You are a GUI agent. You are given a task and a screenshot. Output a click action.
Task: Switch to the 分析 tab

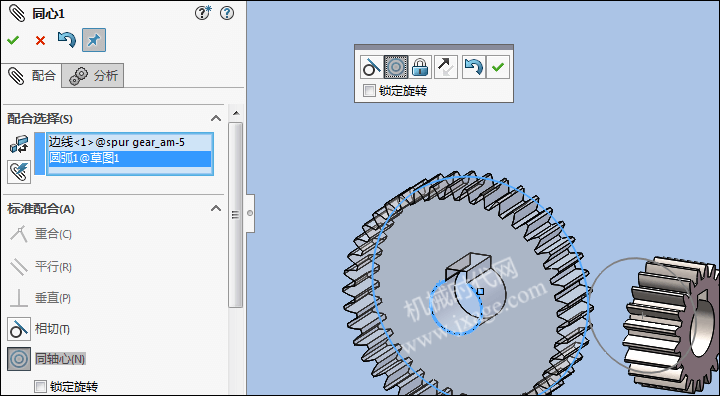tap(93, 75)
